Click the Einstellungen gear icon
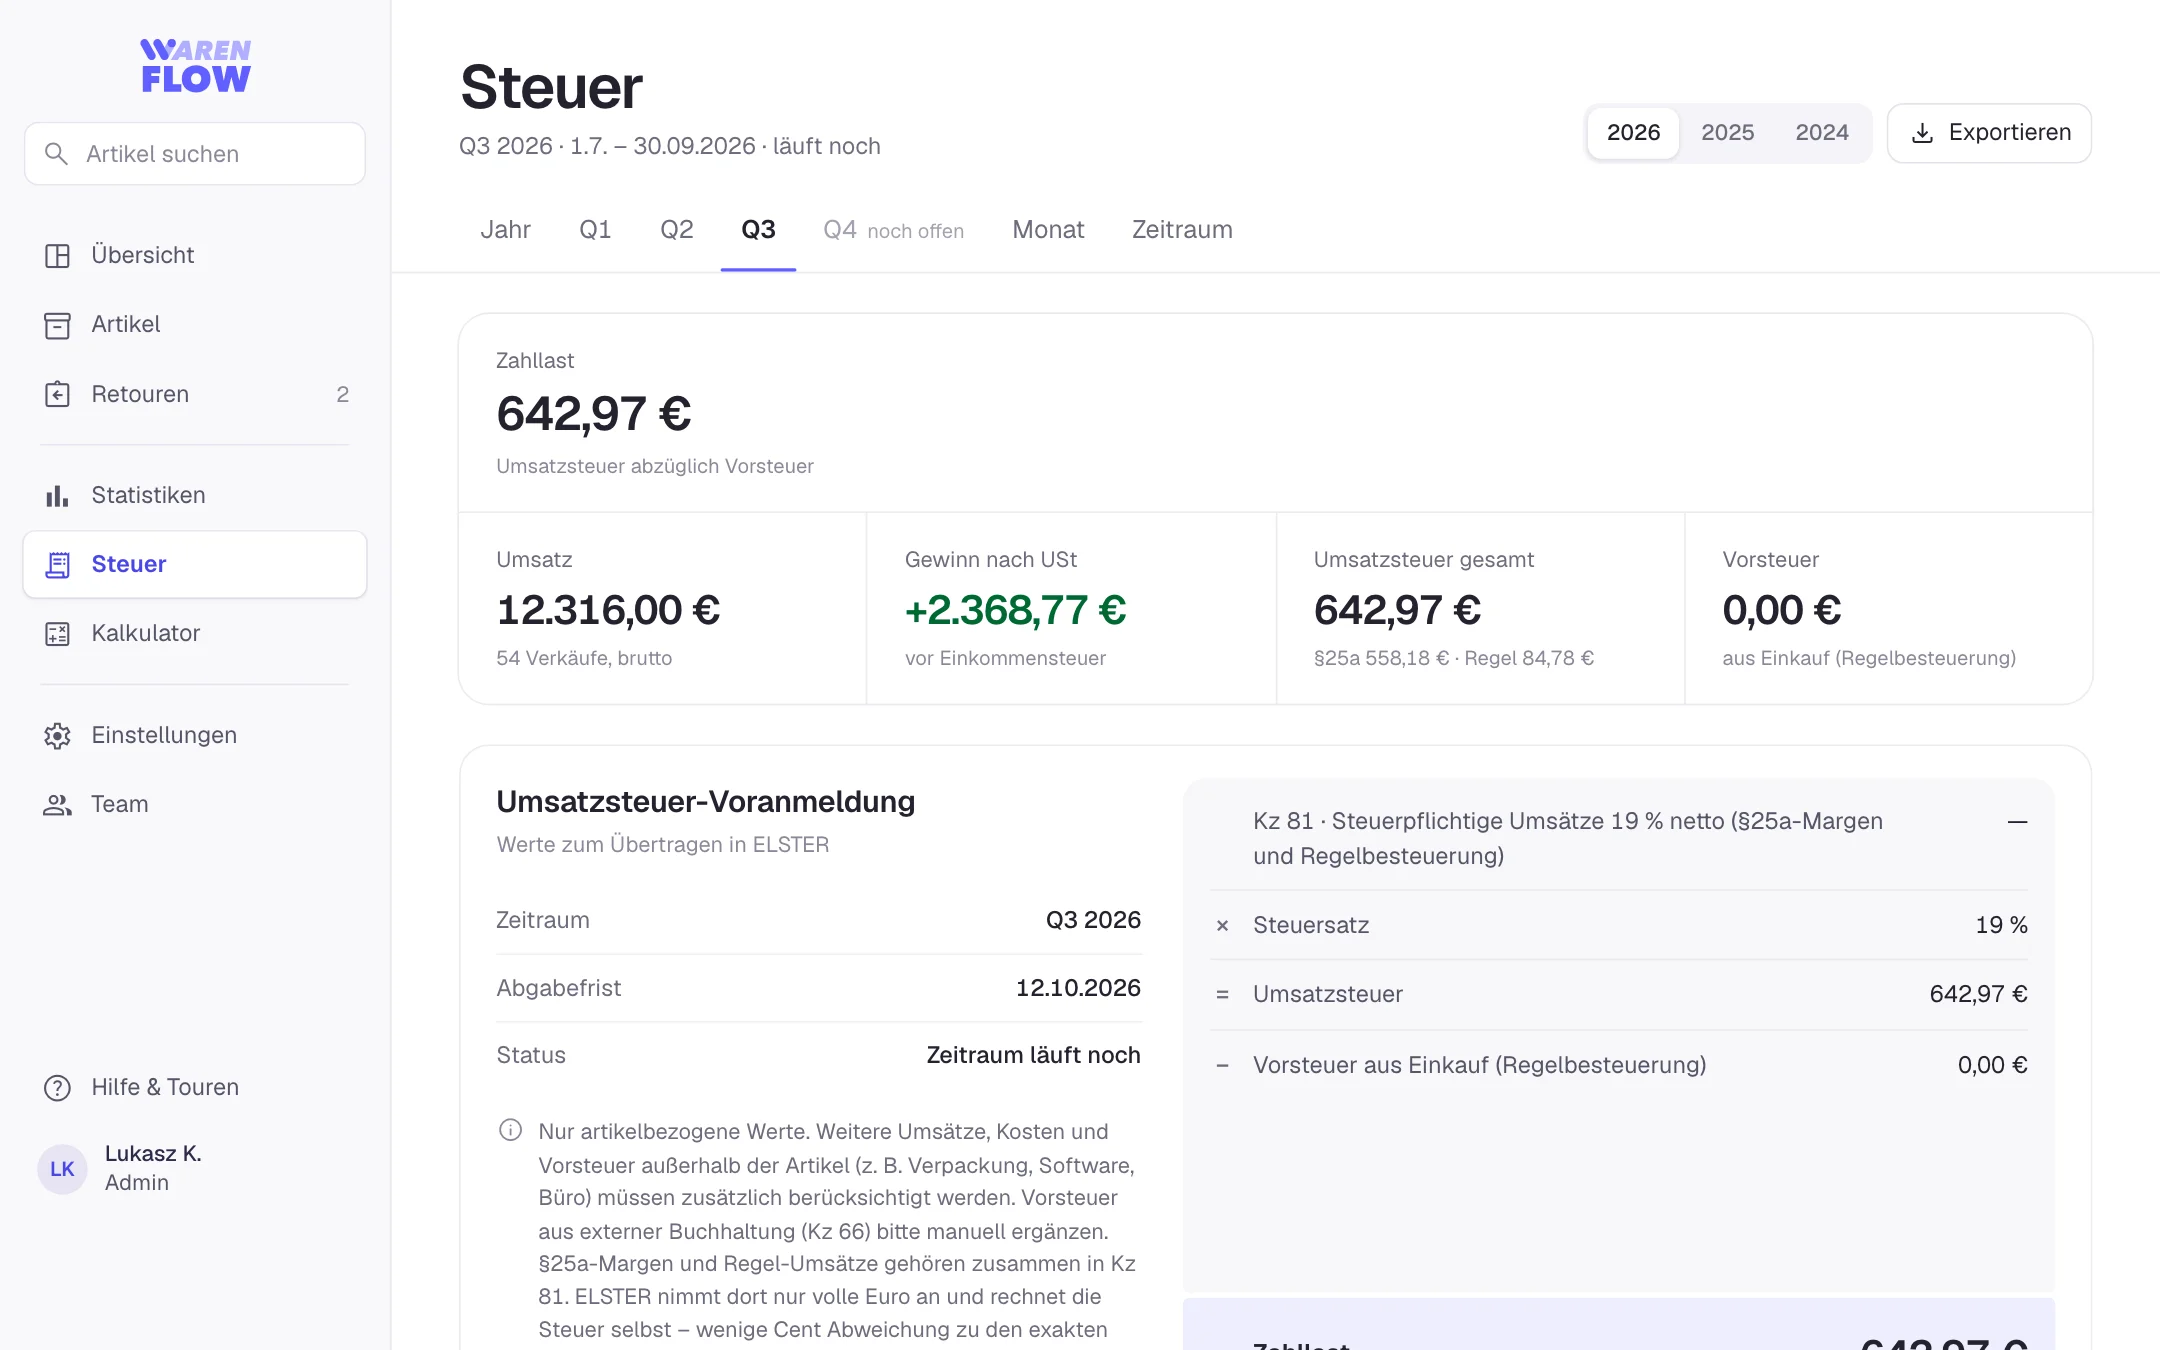The image size is (2160, 1350). pos(57,736)
